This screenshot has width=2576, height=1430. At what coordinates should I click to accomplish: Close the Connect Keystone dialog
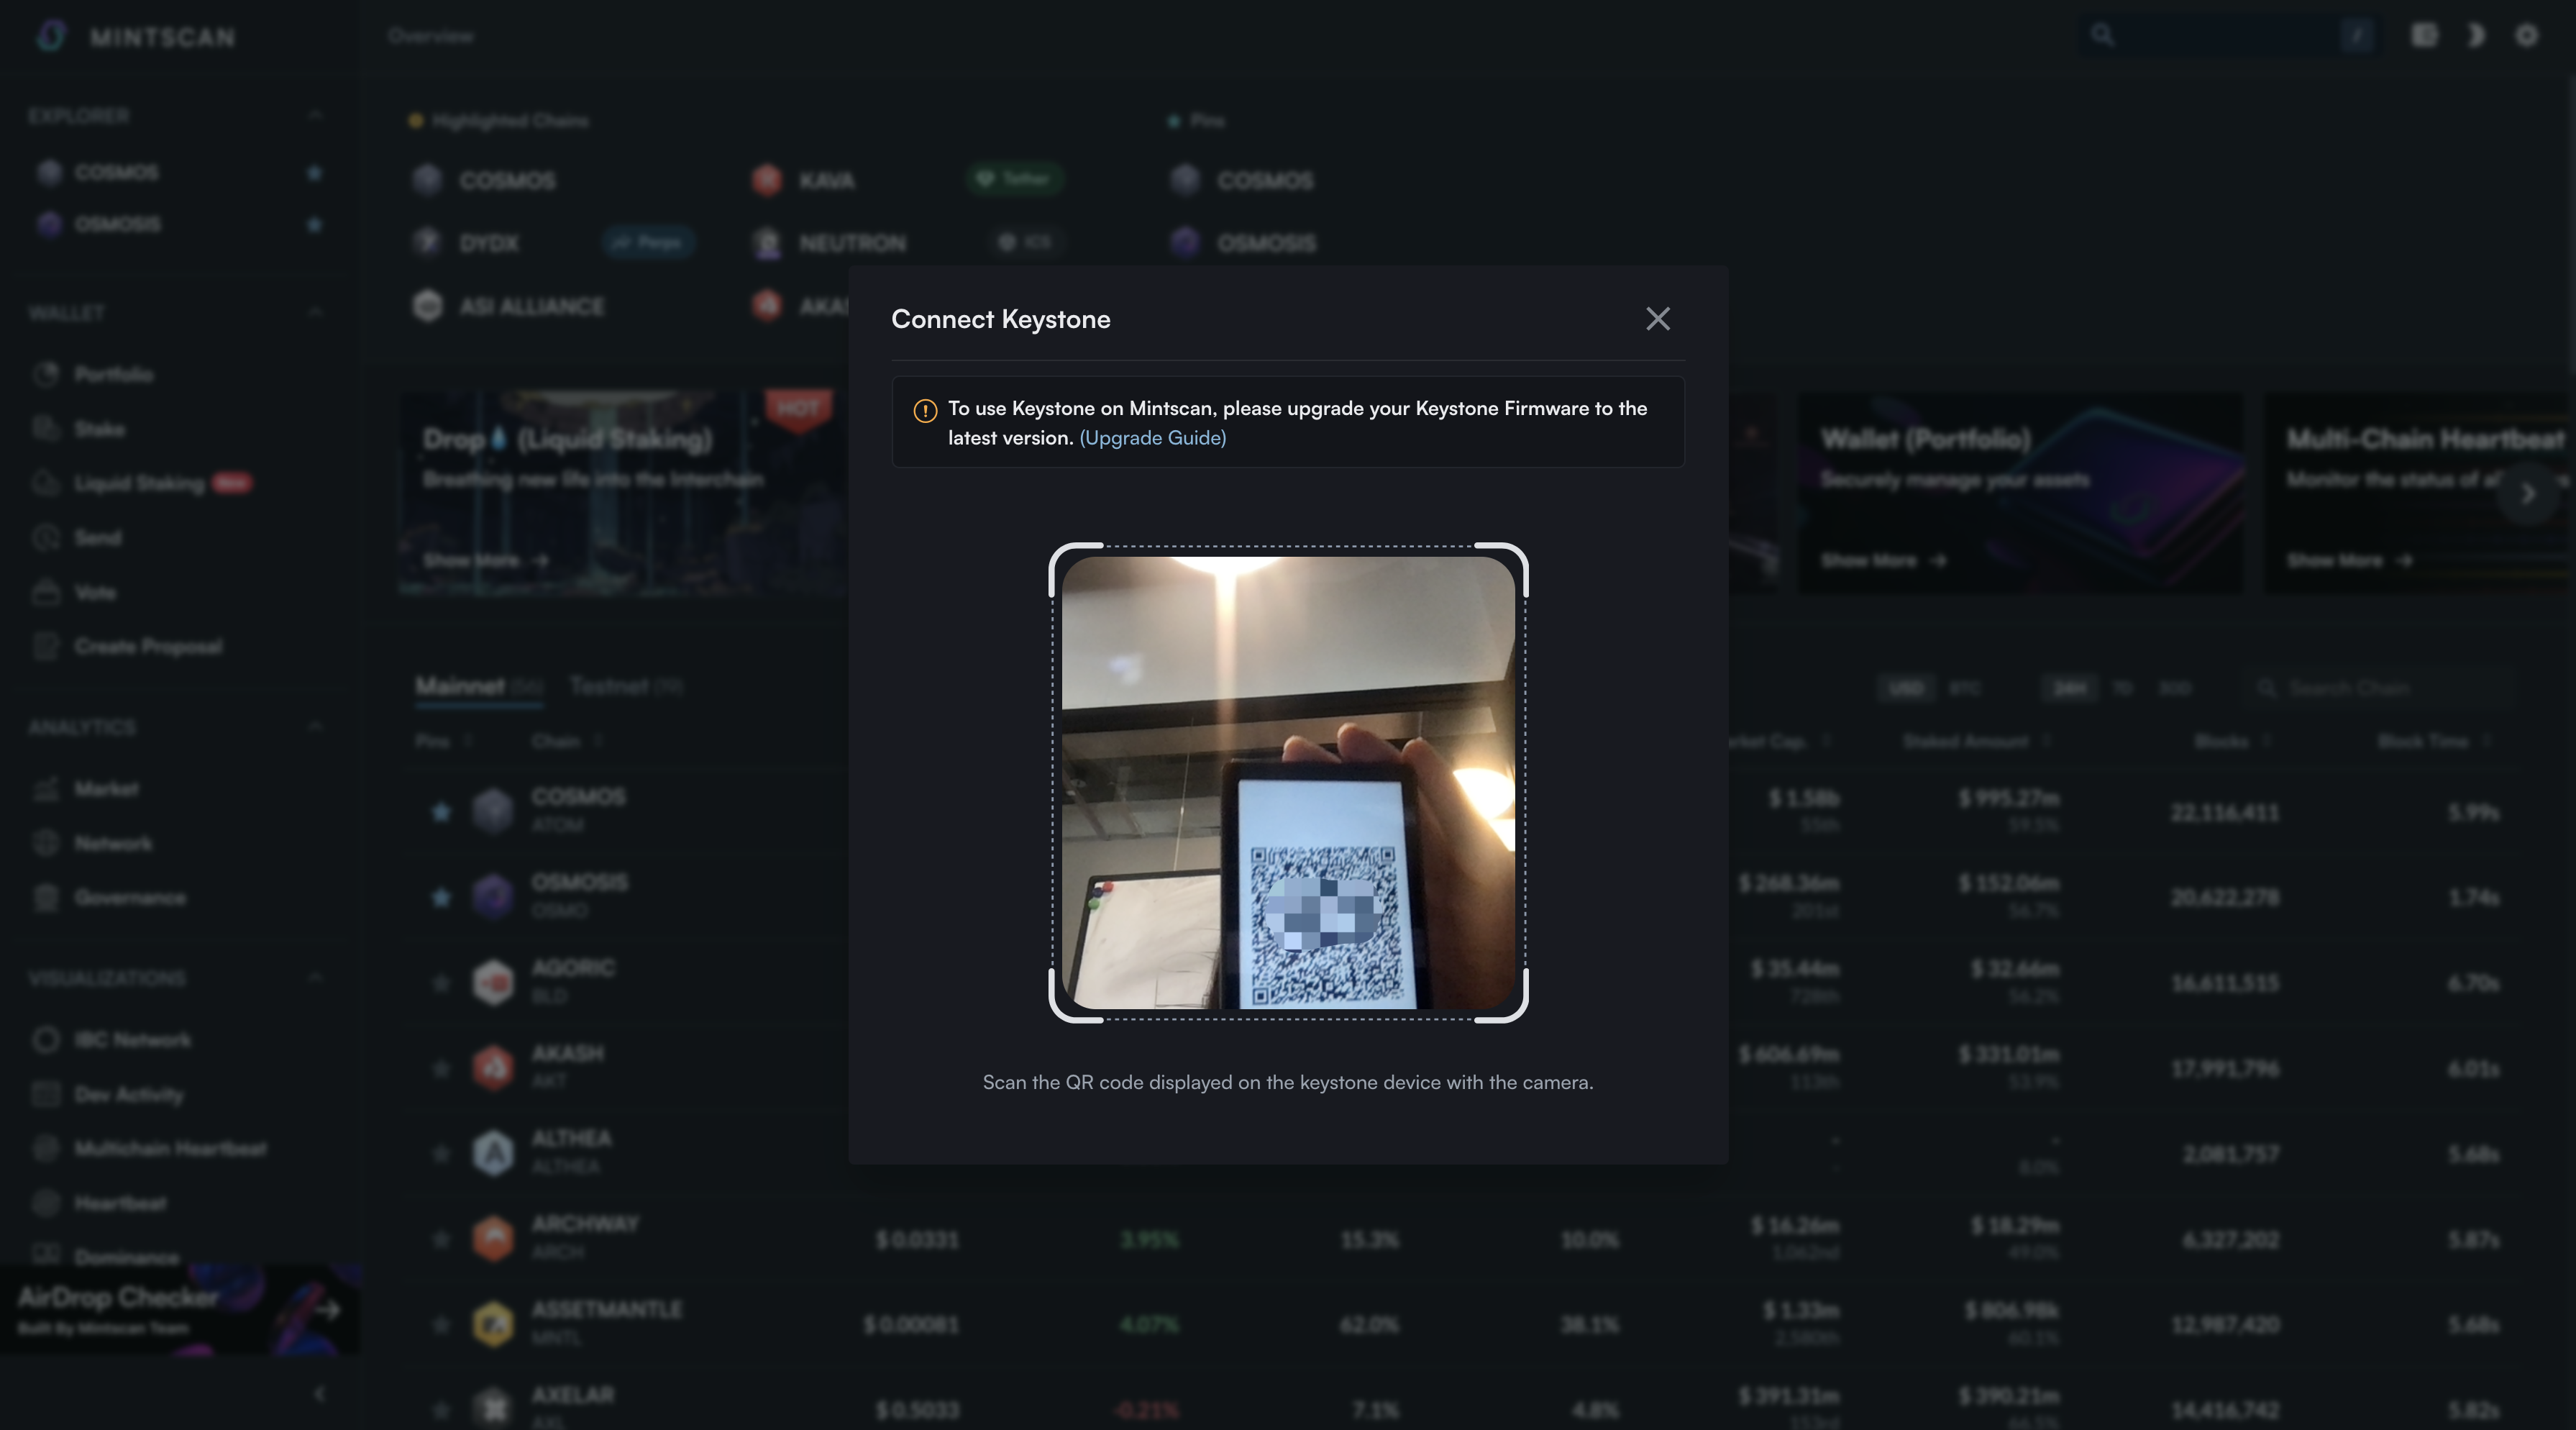1657,319
